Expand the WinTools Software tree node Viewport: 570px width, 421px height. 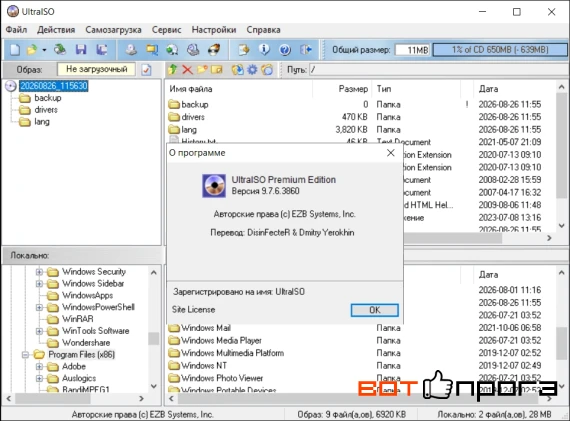tap(39, 331)
